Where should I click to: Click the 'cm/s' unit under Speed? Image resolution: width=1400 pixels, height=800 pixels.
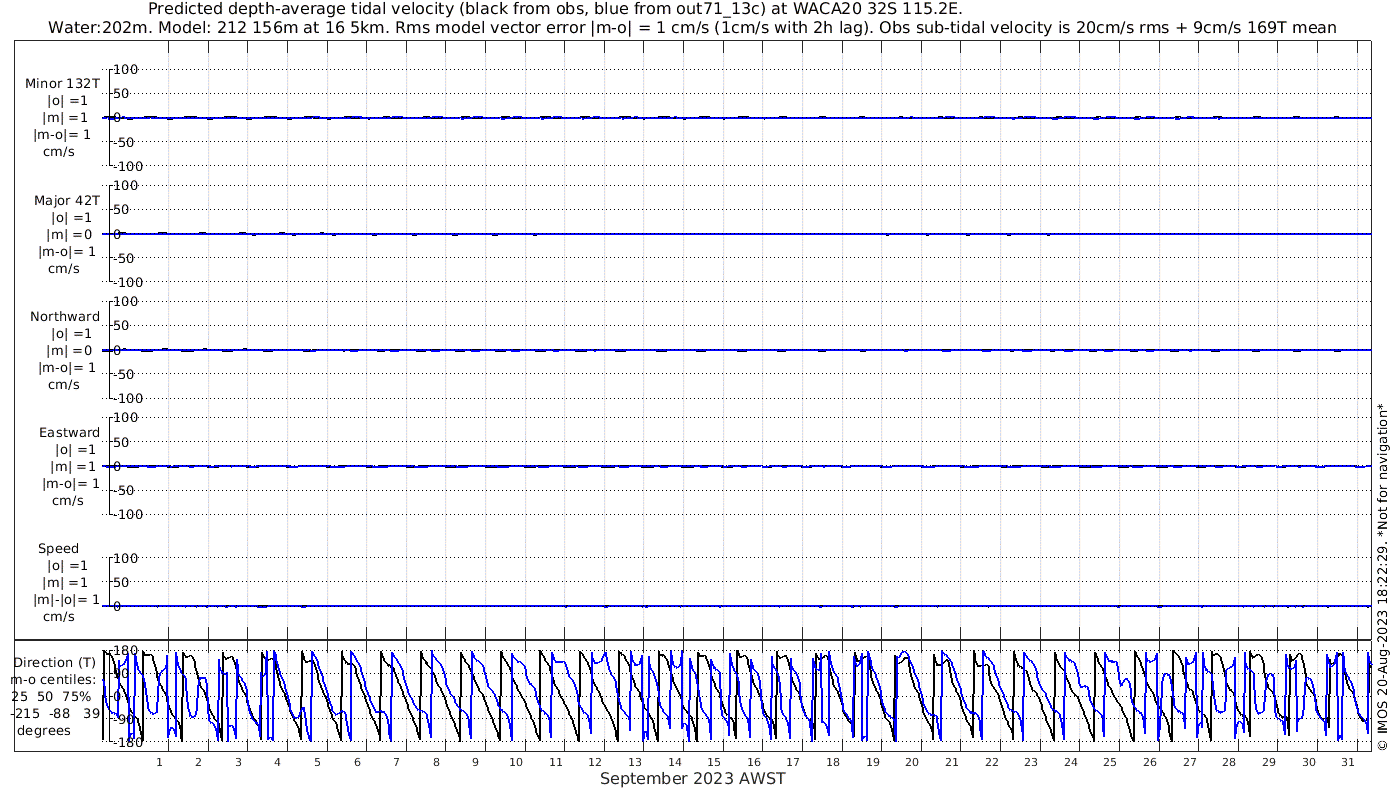(x=59, y=616)
